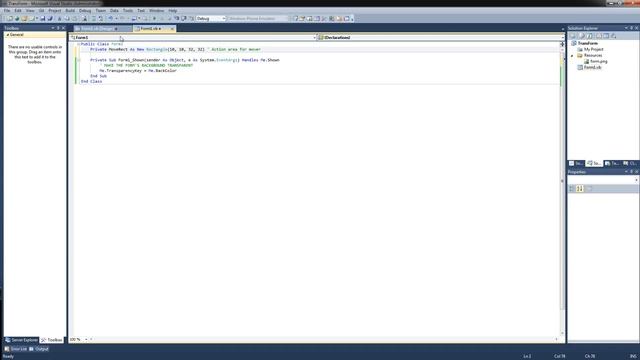Image resolution: width=640 pixels, height=360 pixels.
Task: Open the Tools menu
Action: pyautogui.click(x=128, y=11)
